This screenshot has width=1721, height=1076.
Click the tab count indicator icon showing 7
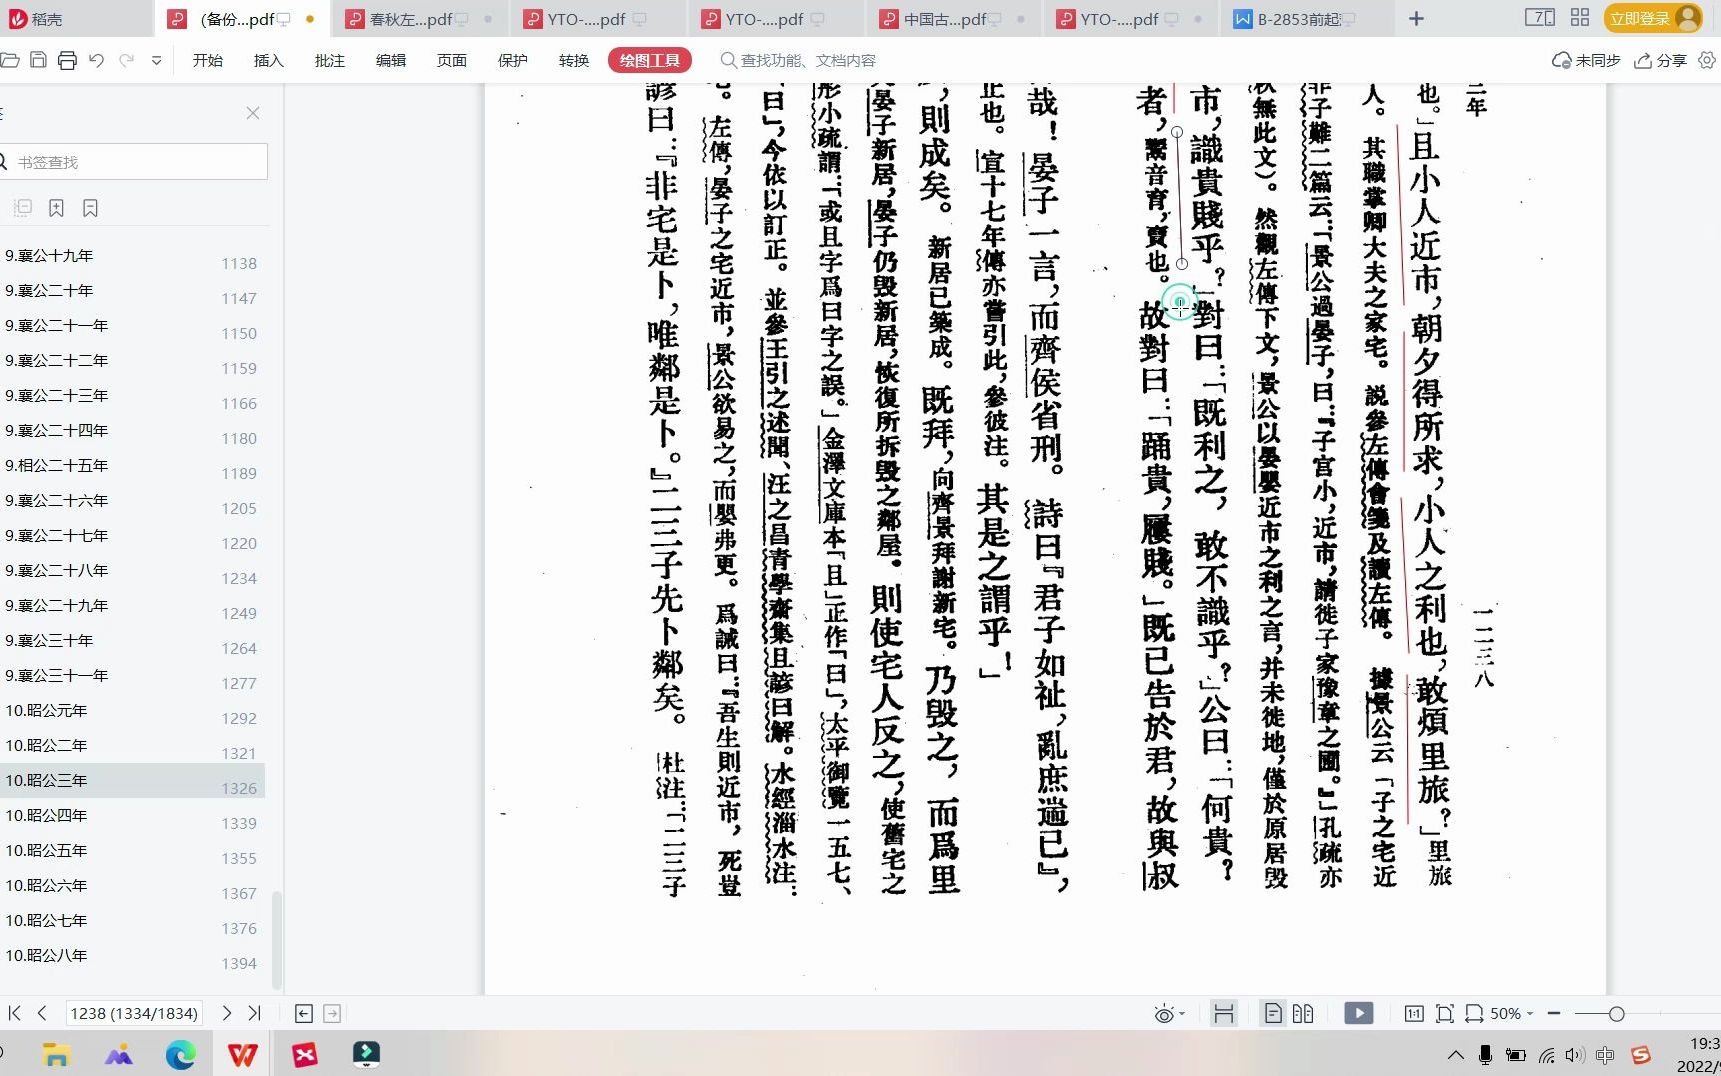pyautogui.click(x=1539, y=18)
